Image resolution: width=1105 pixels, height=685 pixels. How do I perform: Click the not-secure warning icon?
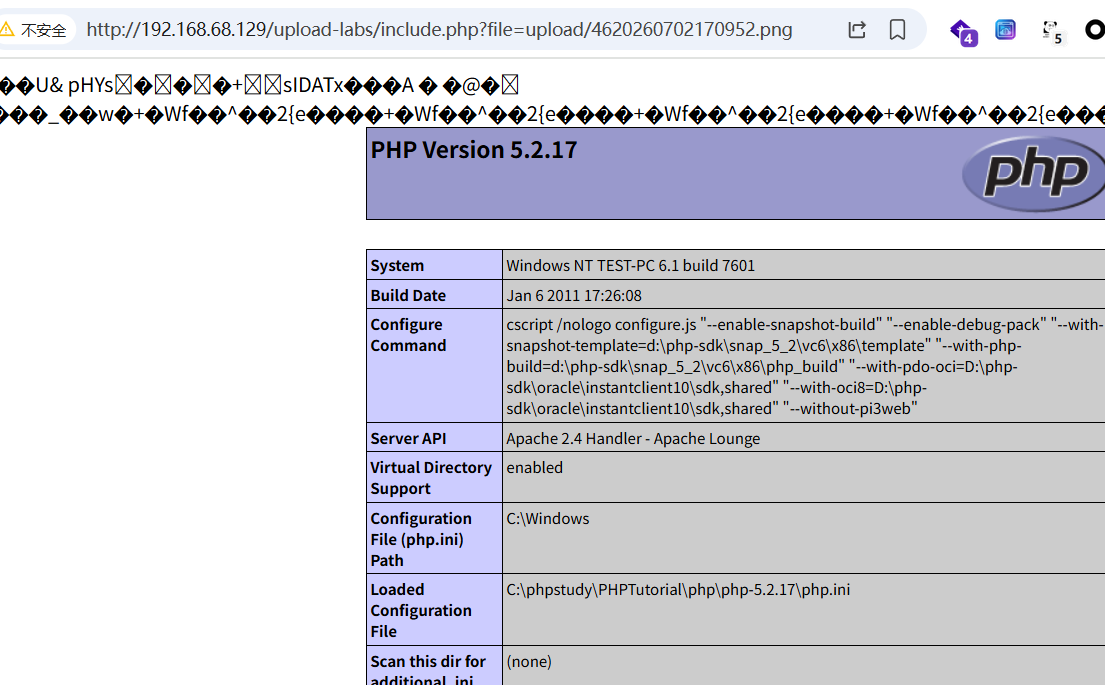(6, 30)
